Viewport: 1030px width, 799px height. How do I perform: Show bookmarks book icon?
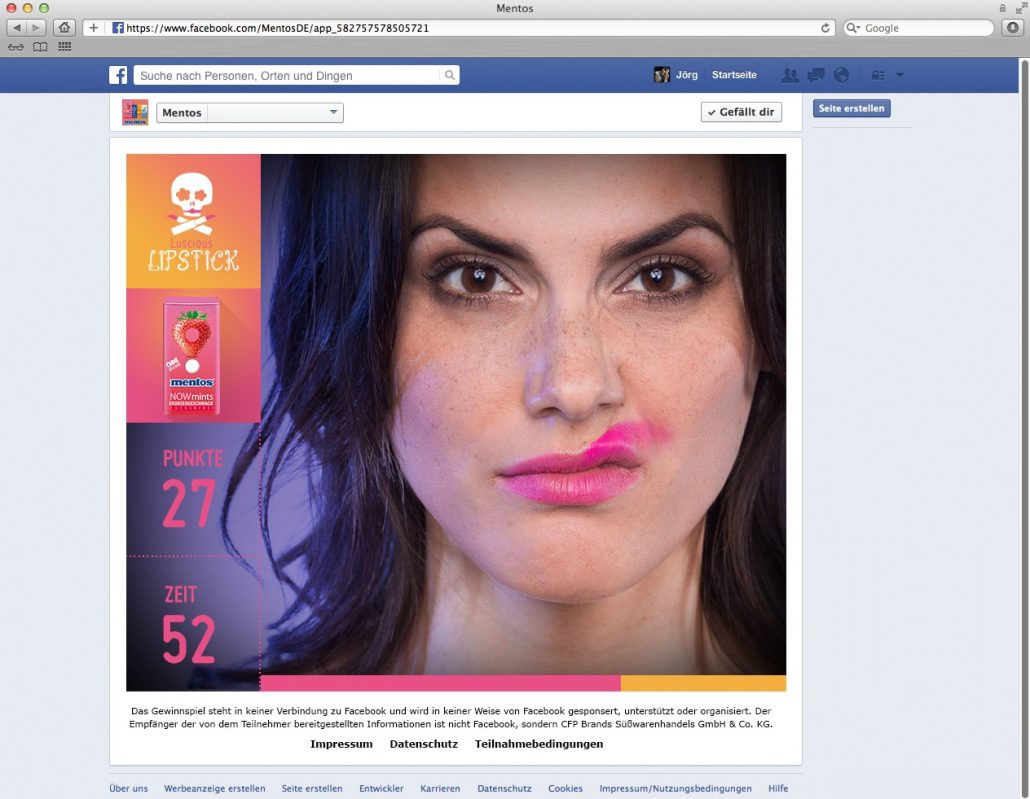tap(40, 47)
